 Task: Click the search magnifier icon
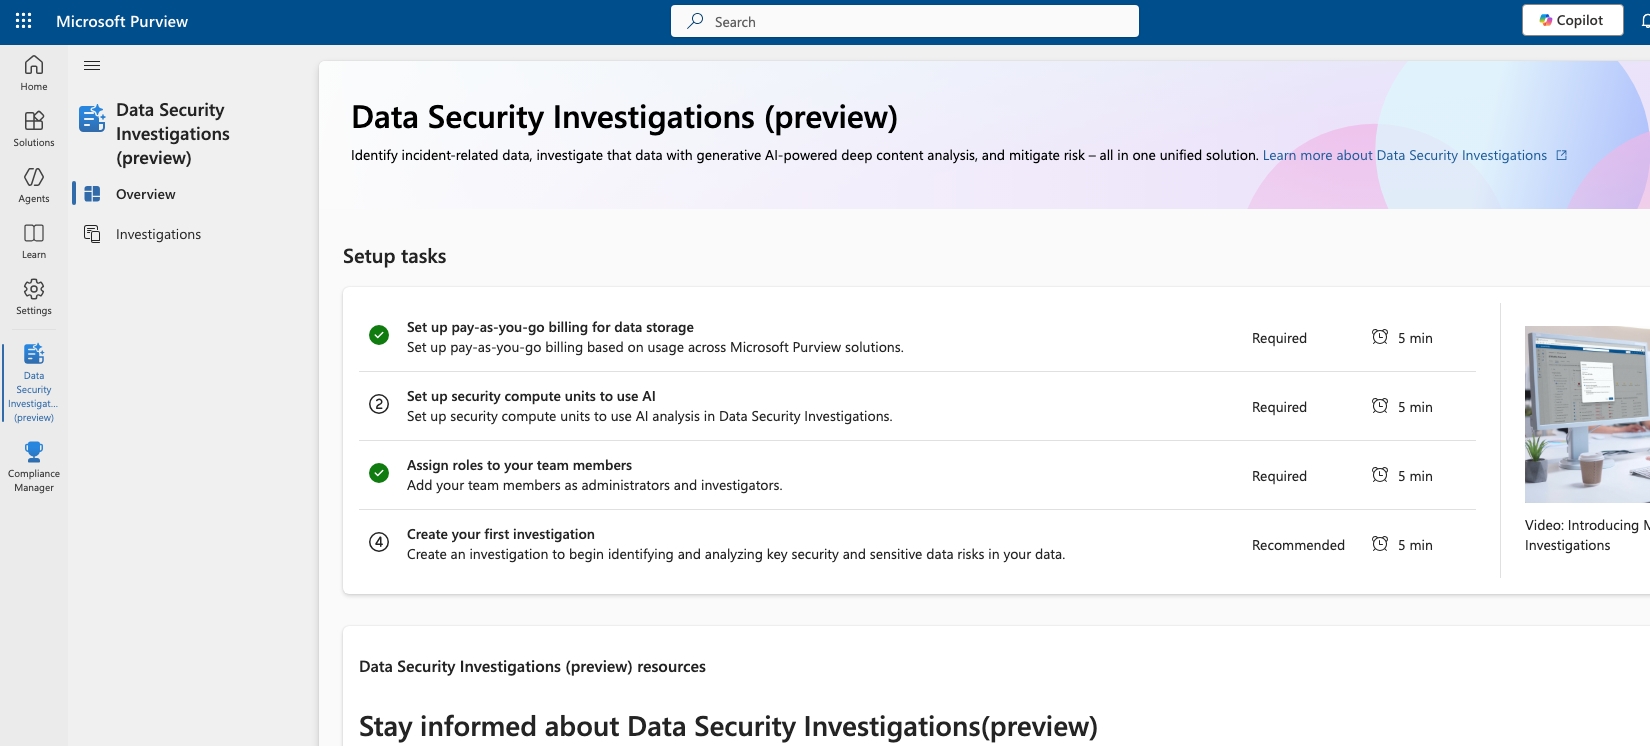(695, 21)
